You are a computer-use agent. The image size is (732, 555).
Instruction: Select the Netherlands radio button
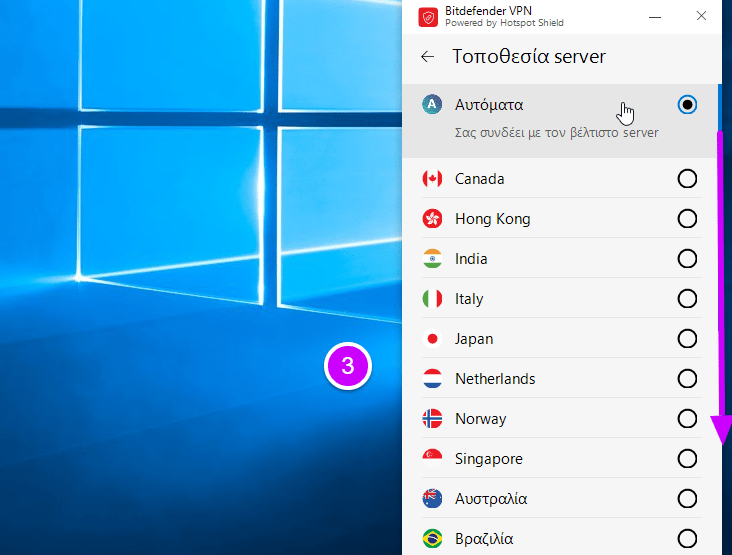(x=687, y=379)
